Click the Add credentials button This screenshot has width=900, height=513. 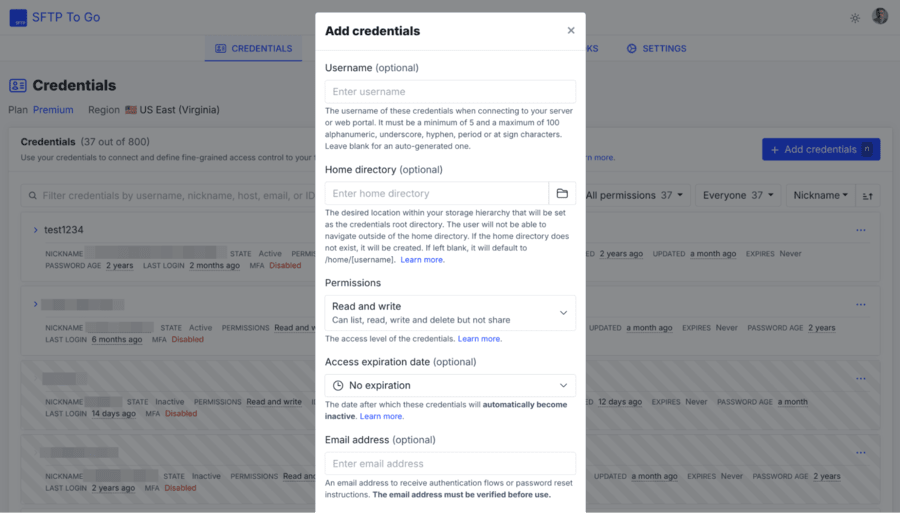tap(820, 150)
